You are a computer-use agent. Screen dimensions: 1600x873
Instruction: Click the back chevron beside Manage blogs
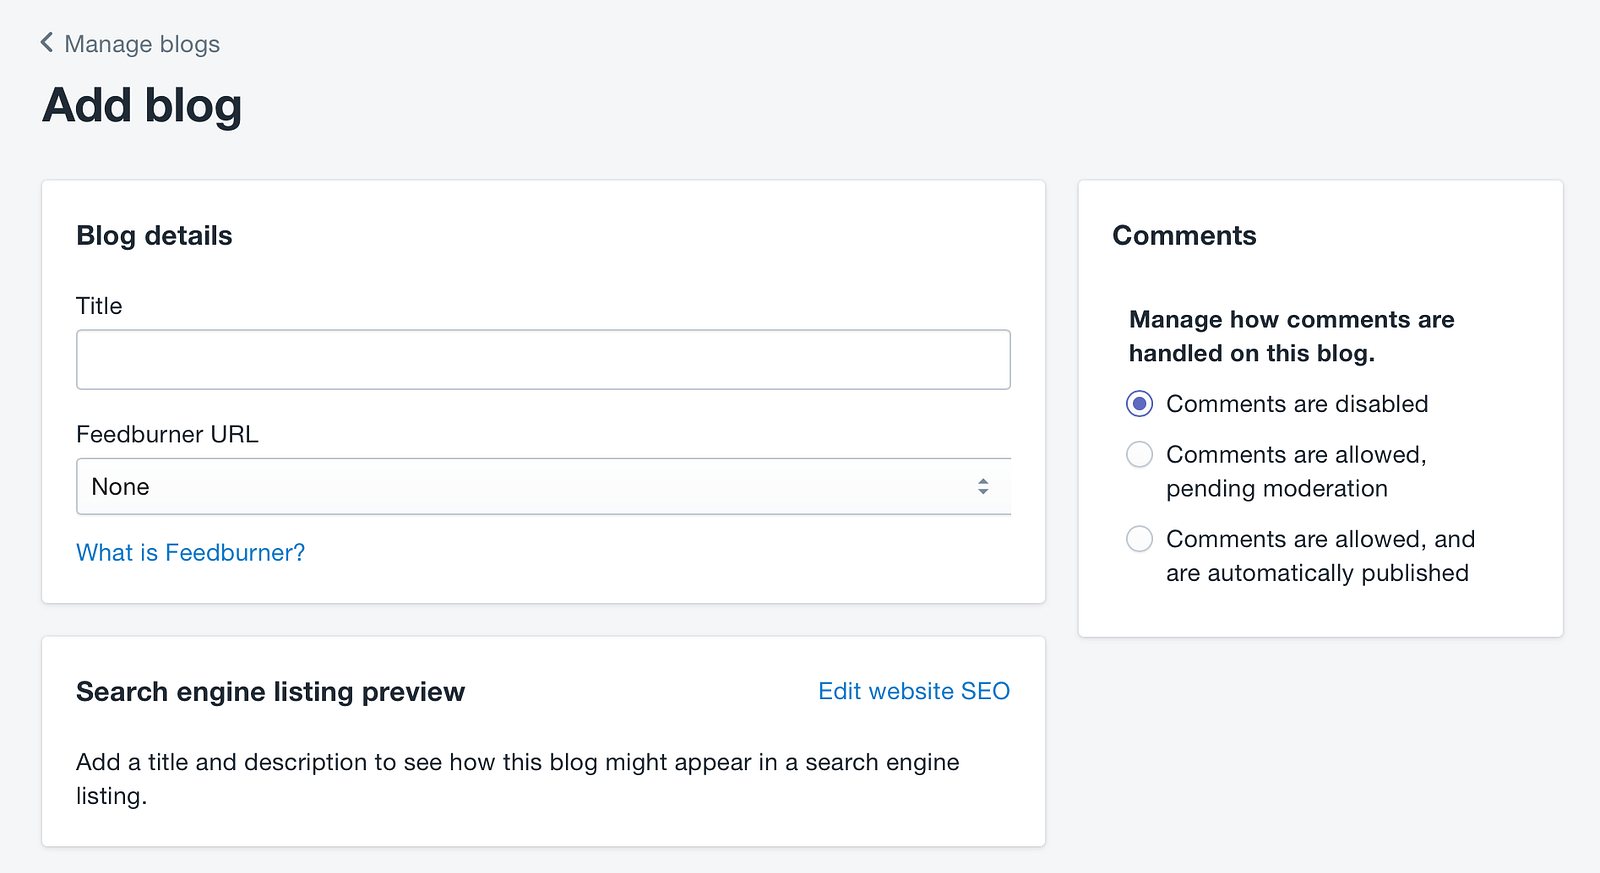point(46,42)
